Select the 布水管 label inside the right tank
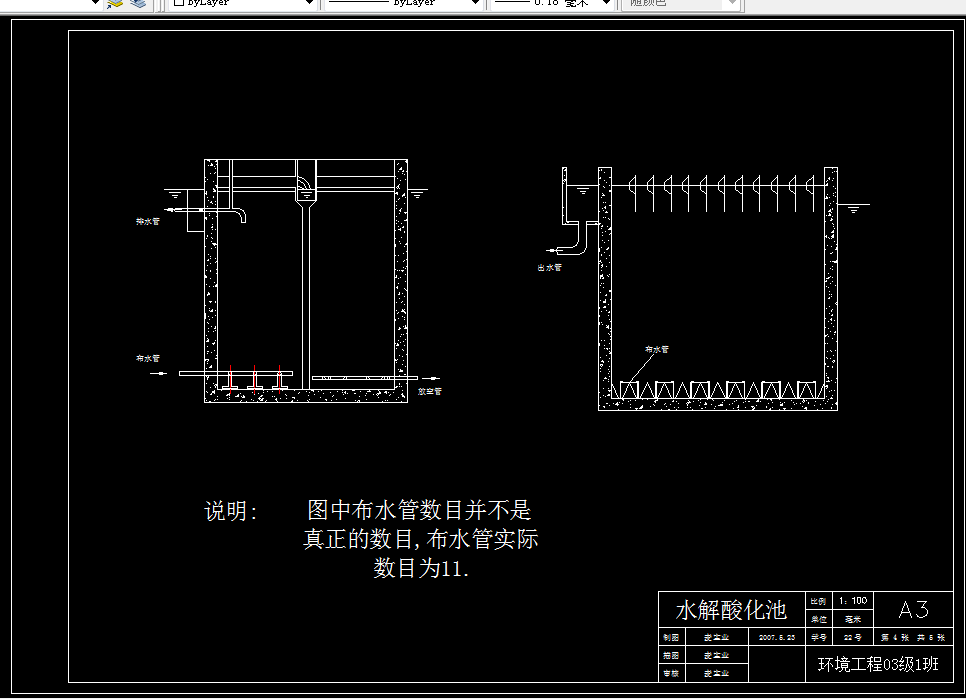The image size is (966, 699). coord(657,349)
